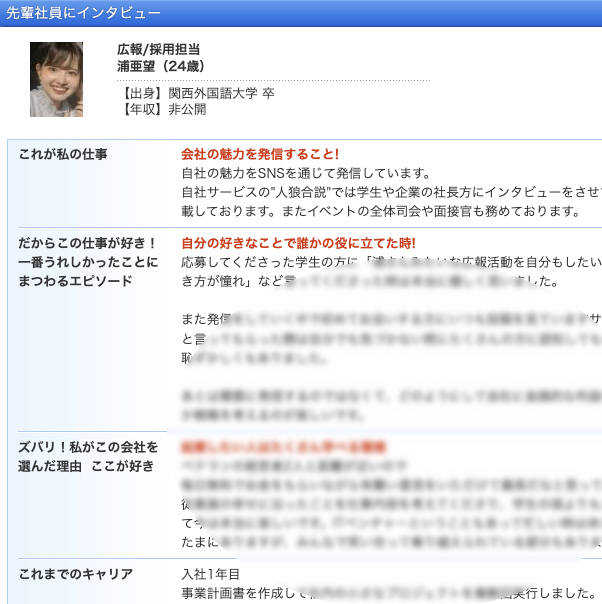Image resolution: width=602 pixels, height=604 pixels.
Task: Click the sentence 自社の魅力をSNSを通じて発信しています。
Action: 306,173
